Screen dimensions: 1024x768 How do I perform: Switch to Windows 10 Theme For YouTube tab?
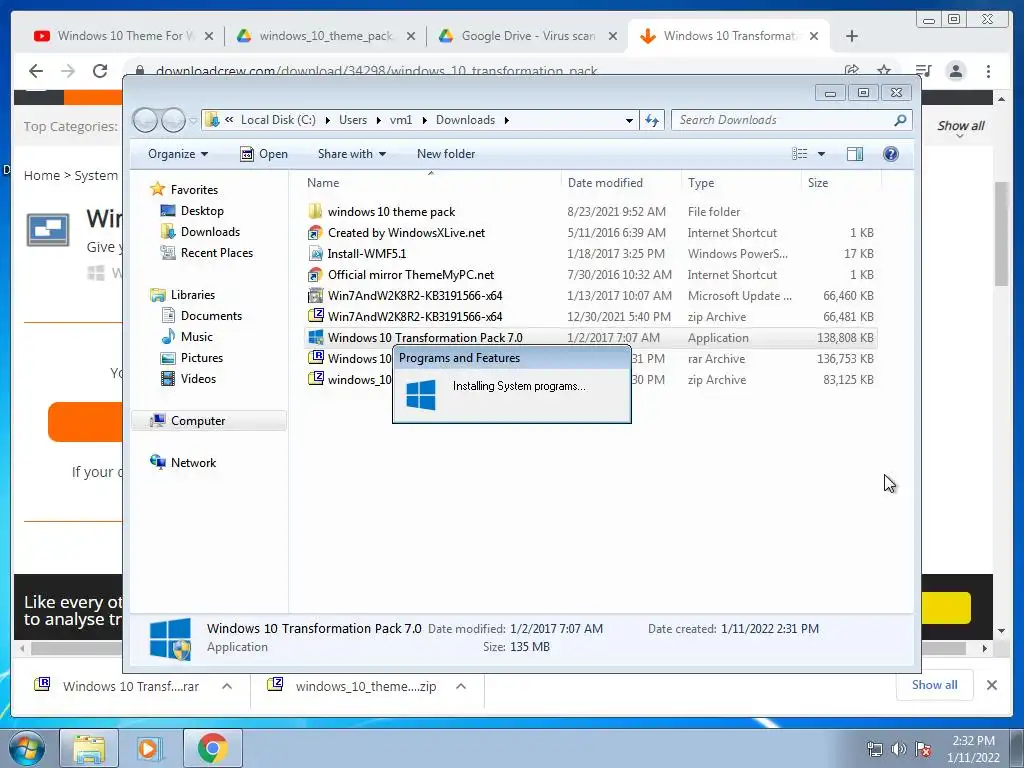pos(124,36)
